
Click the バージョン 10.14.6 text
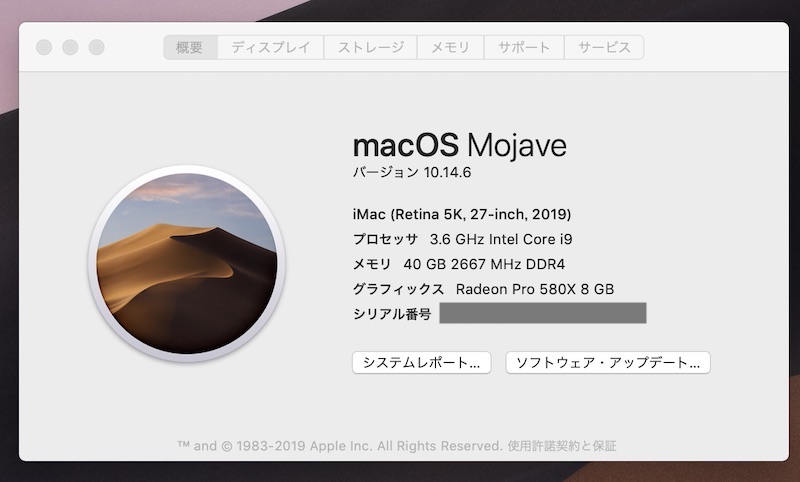pyautogui.click(x=412, y=172)
